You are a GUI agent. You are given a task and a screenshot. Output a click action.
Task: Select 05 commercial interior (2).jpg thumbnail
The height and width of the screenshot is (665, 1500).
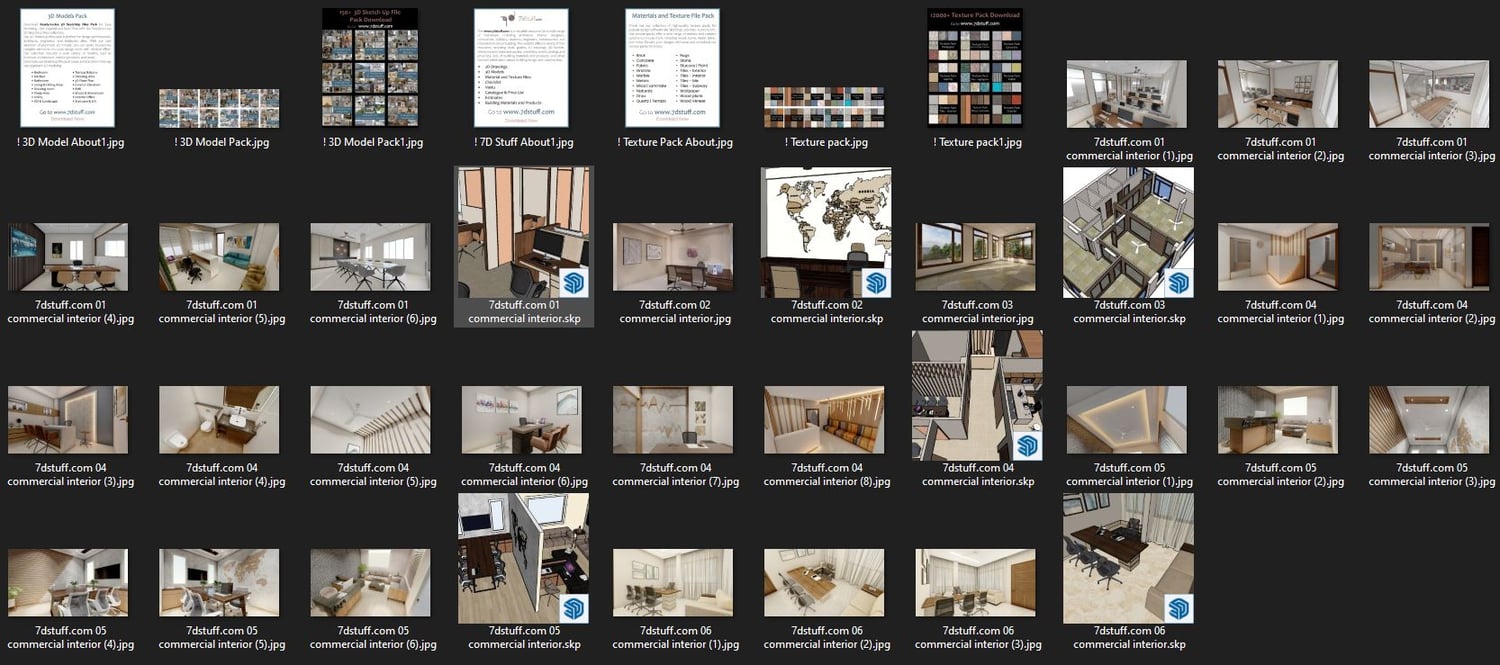pos(1278,420)
